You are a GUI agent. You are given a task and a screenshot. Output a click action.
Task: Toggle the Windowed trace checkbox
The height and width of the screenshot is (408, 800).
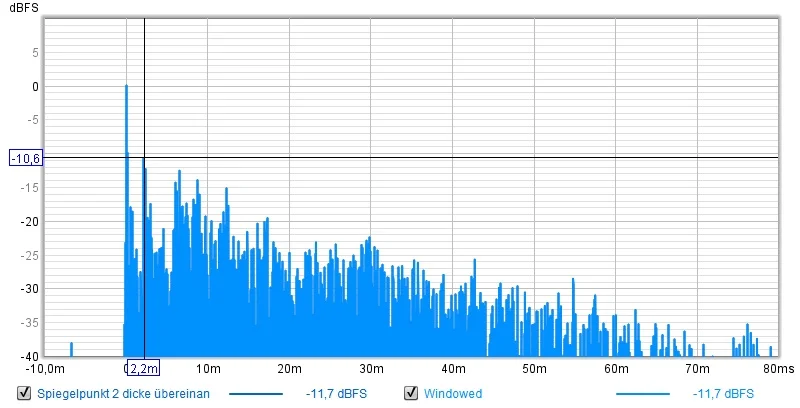[411, 393]
